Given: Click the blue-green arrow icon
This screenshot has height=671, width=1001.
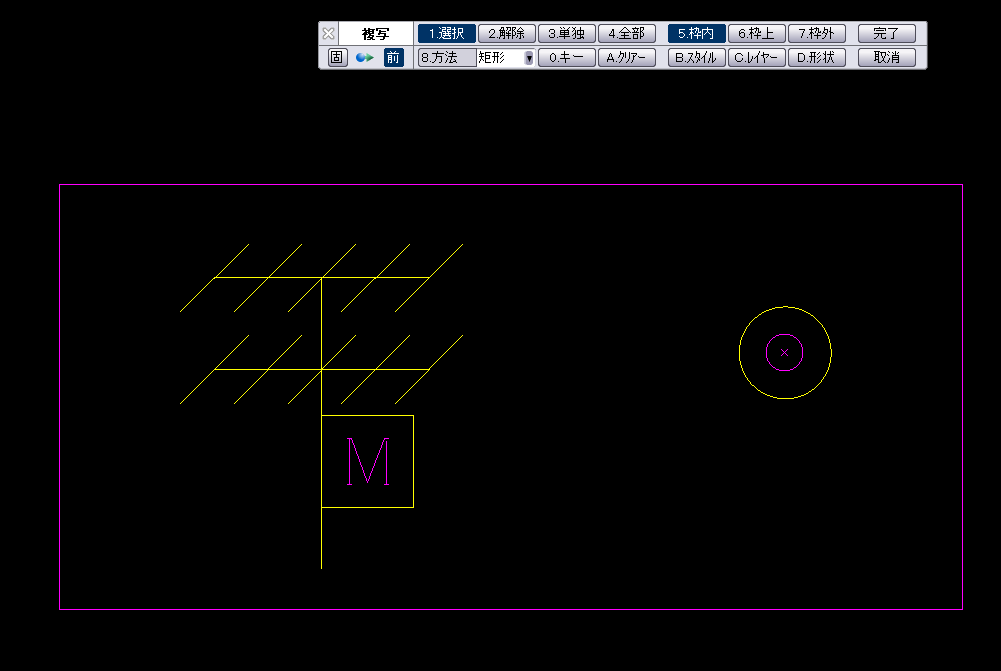Looking at the screenshot, I should pos(365,58).
